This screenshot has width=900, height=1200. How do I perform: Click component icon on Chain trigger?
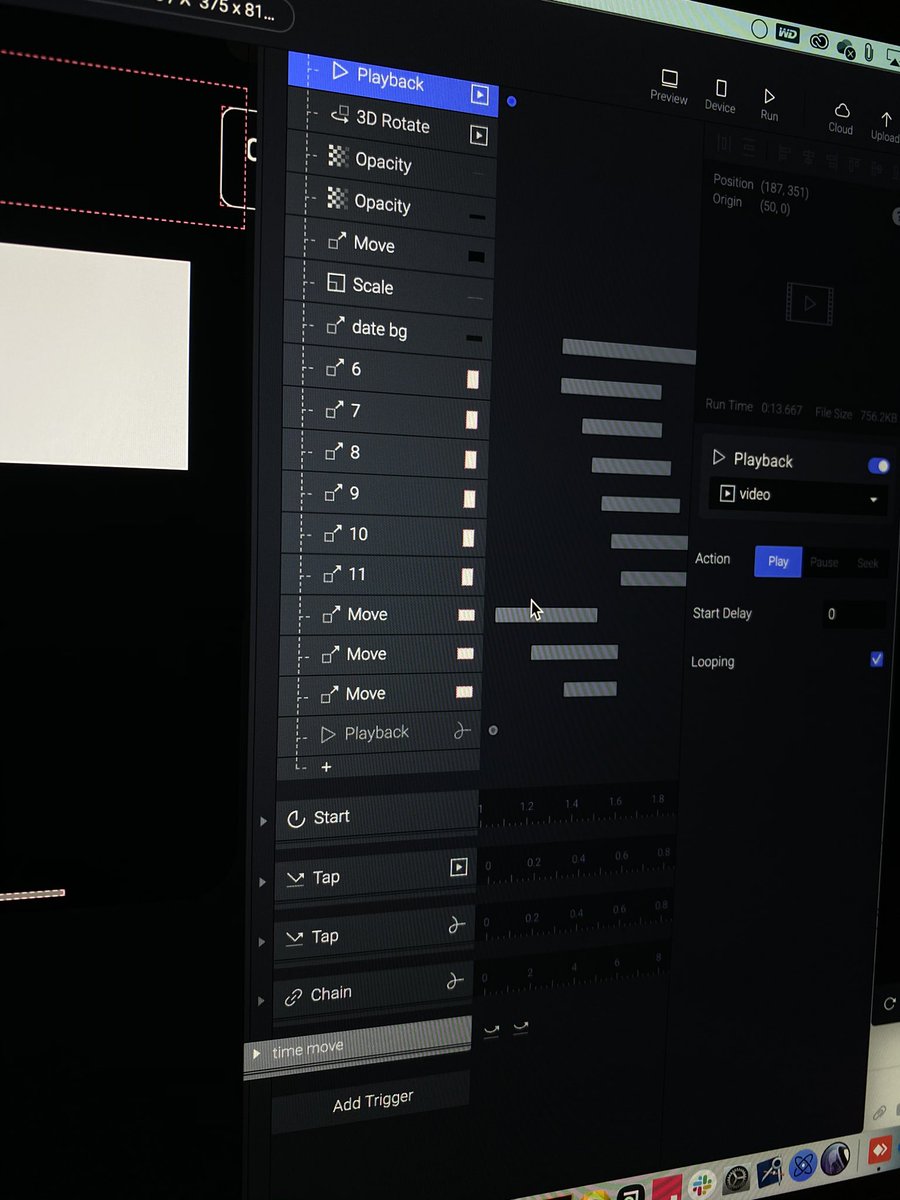[x=455, y=982]
